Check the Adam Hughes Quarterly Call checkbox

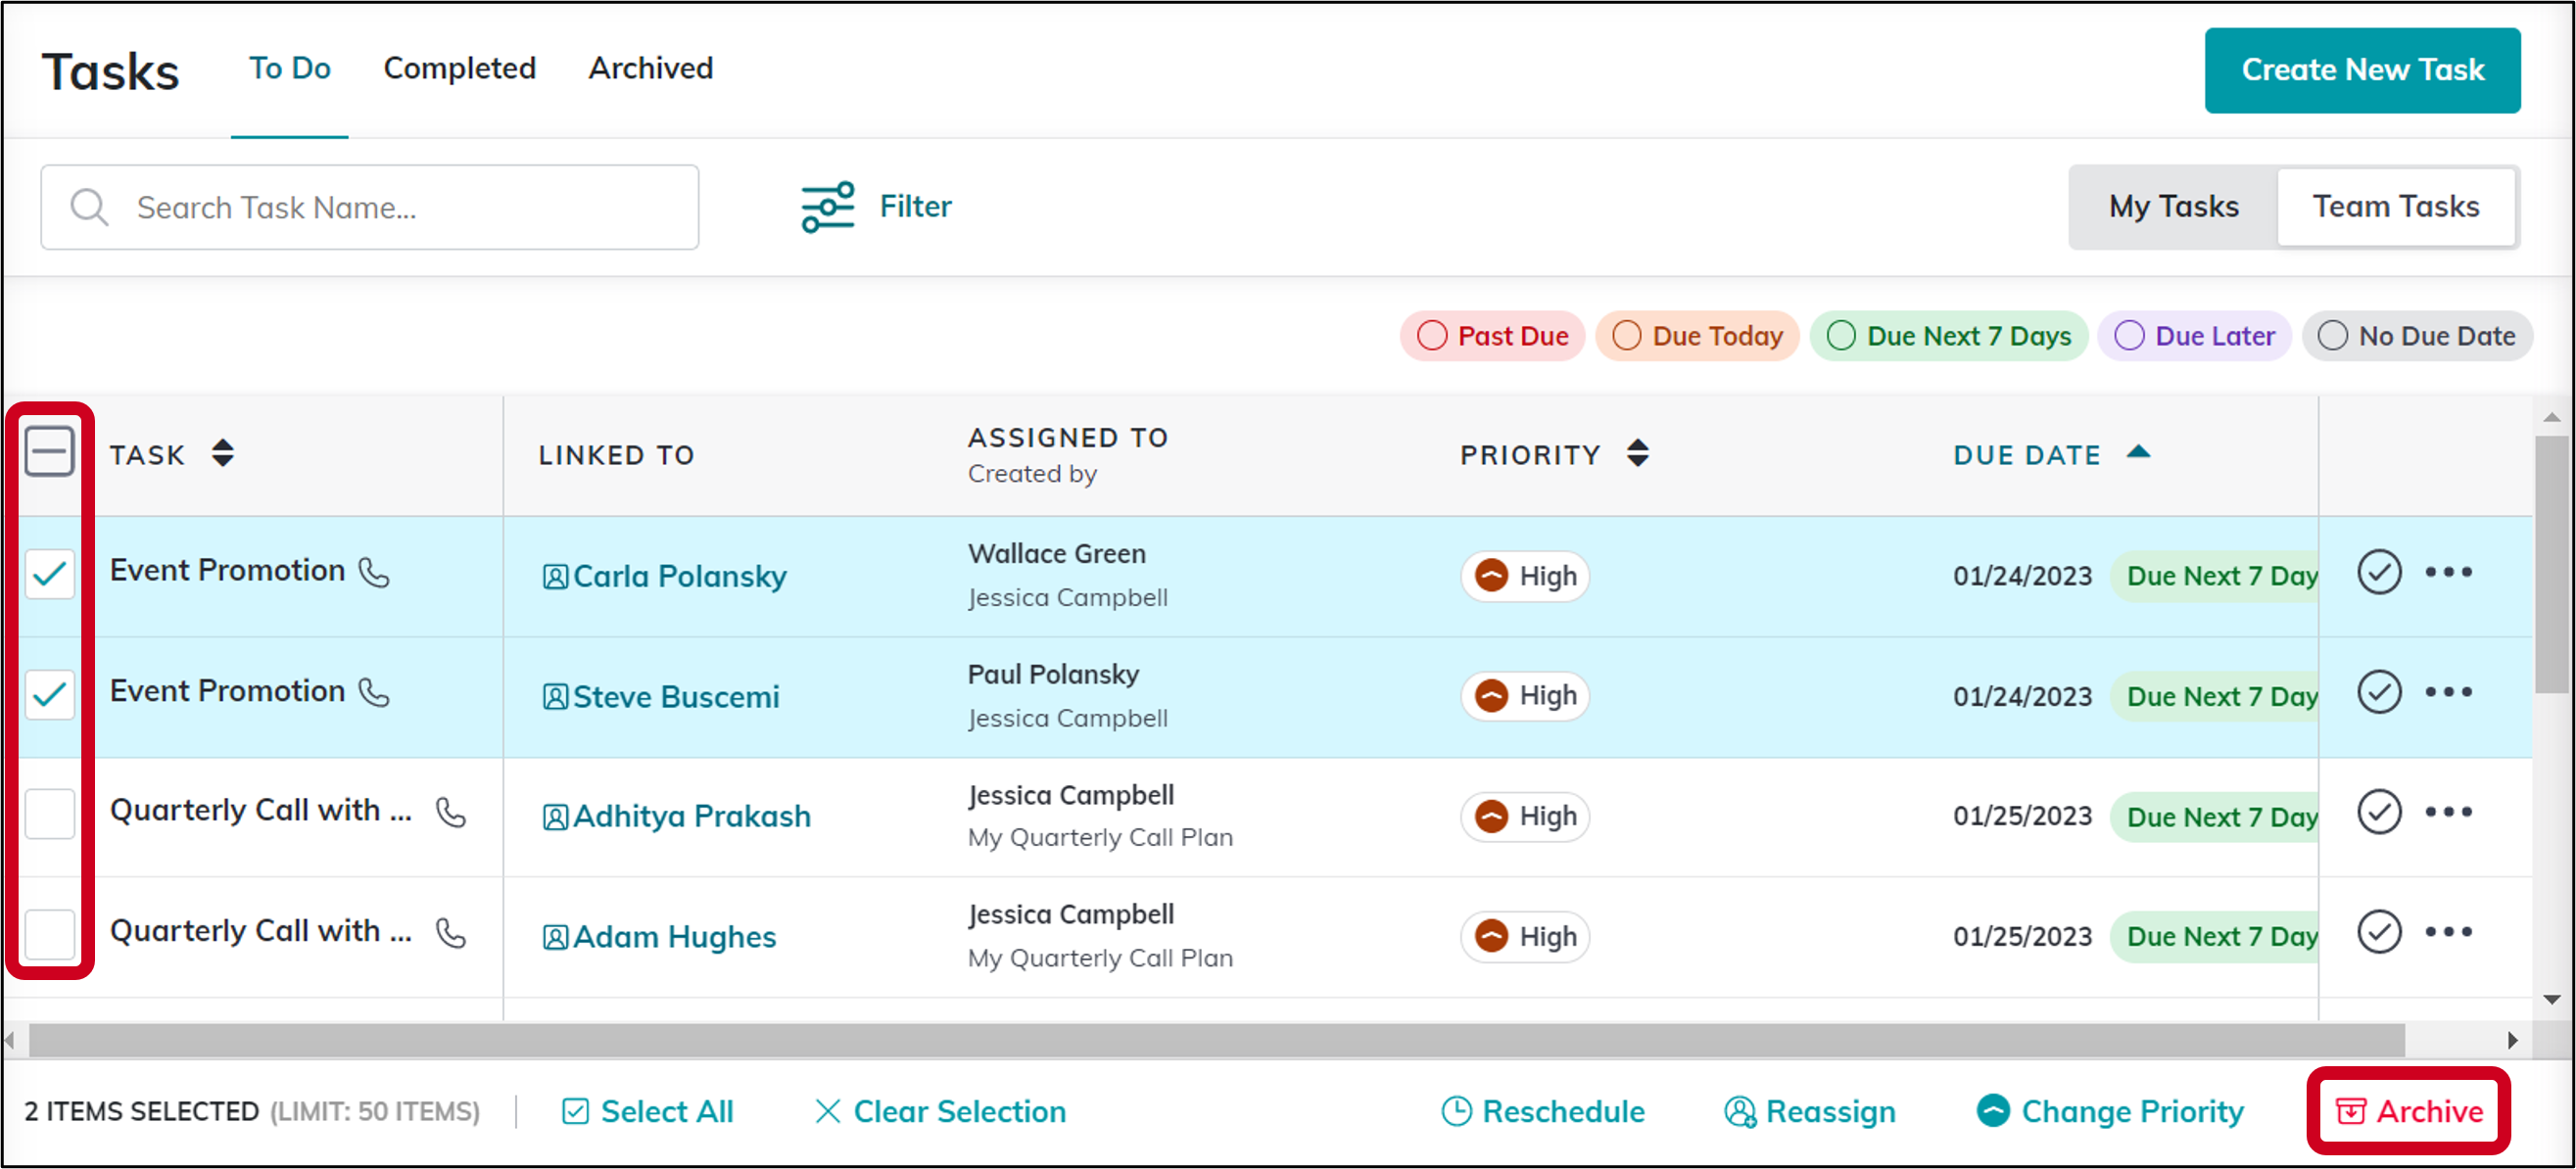click(49, 934)
